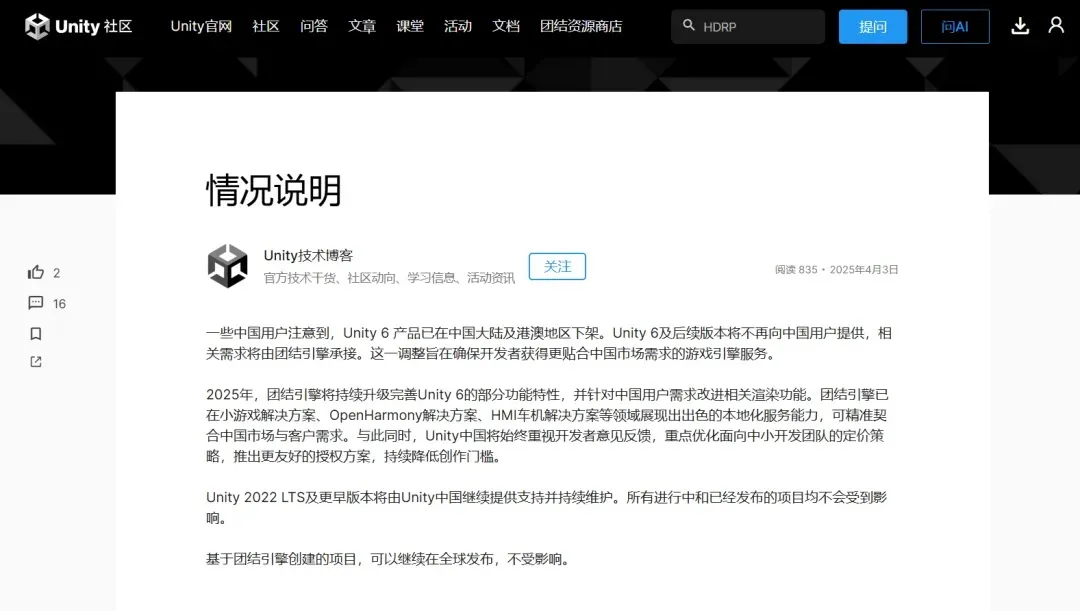Image resolution: width=1080 pixels, height=611 pixels.
Task: Click the 情况说明 article title
Action: pos(273,190)
